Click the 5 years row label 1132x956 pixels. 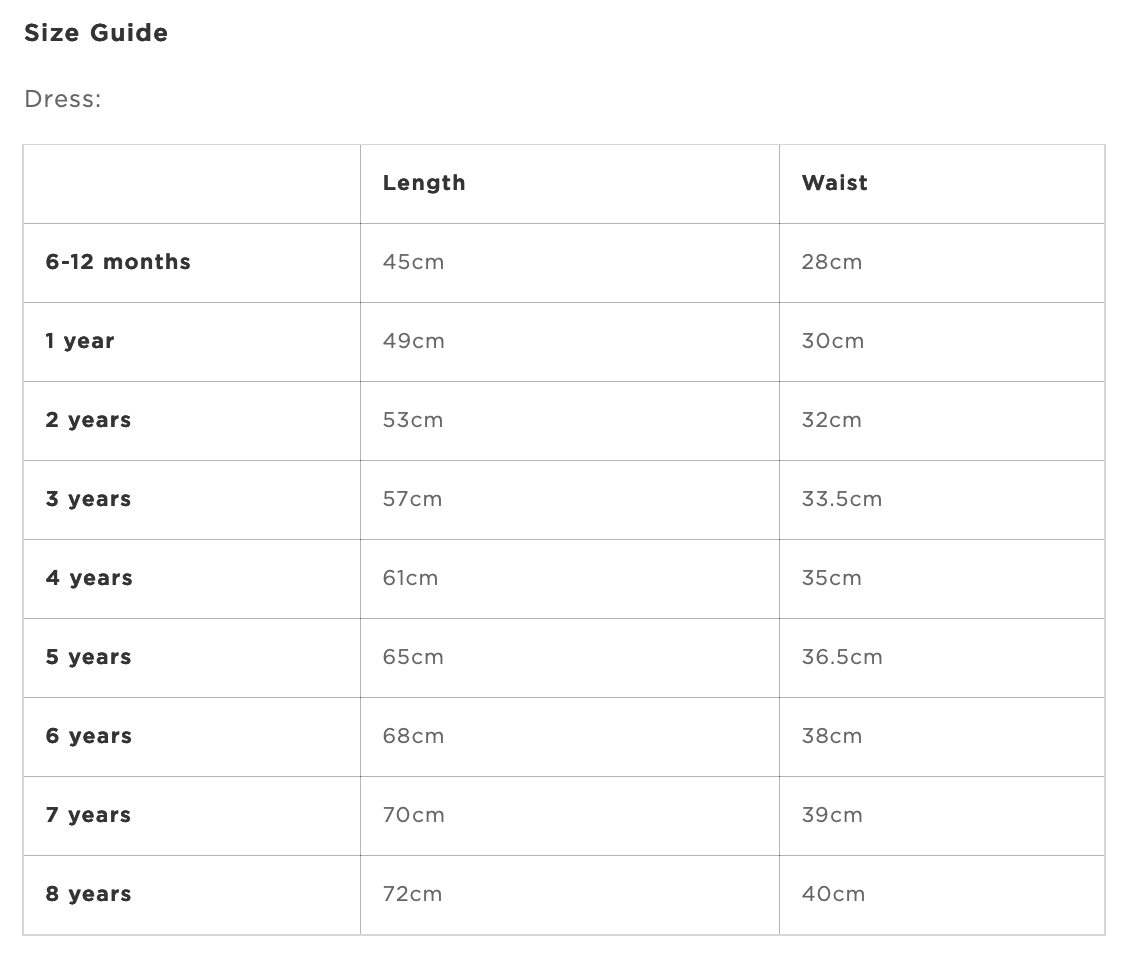click(x=88, y=657)
